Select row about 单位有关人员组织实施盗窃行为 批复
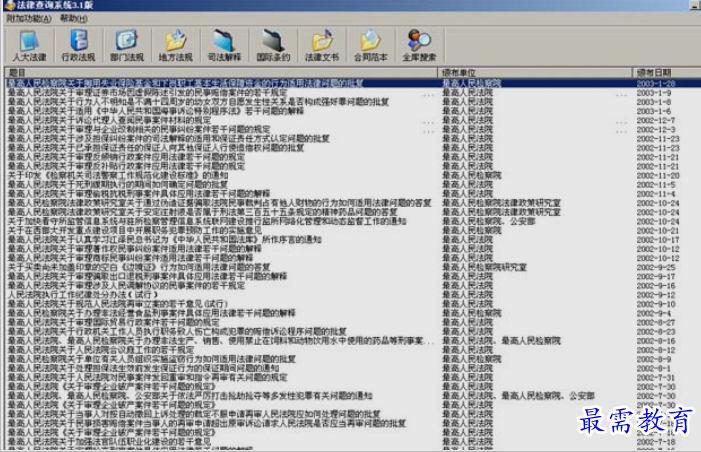The image size is (701, 452). [x=352, y=359]
